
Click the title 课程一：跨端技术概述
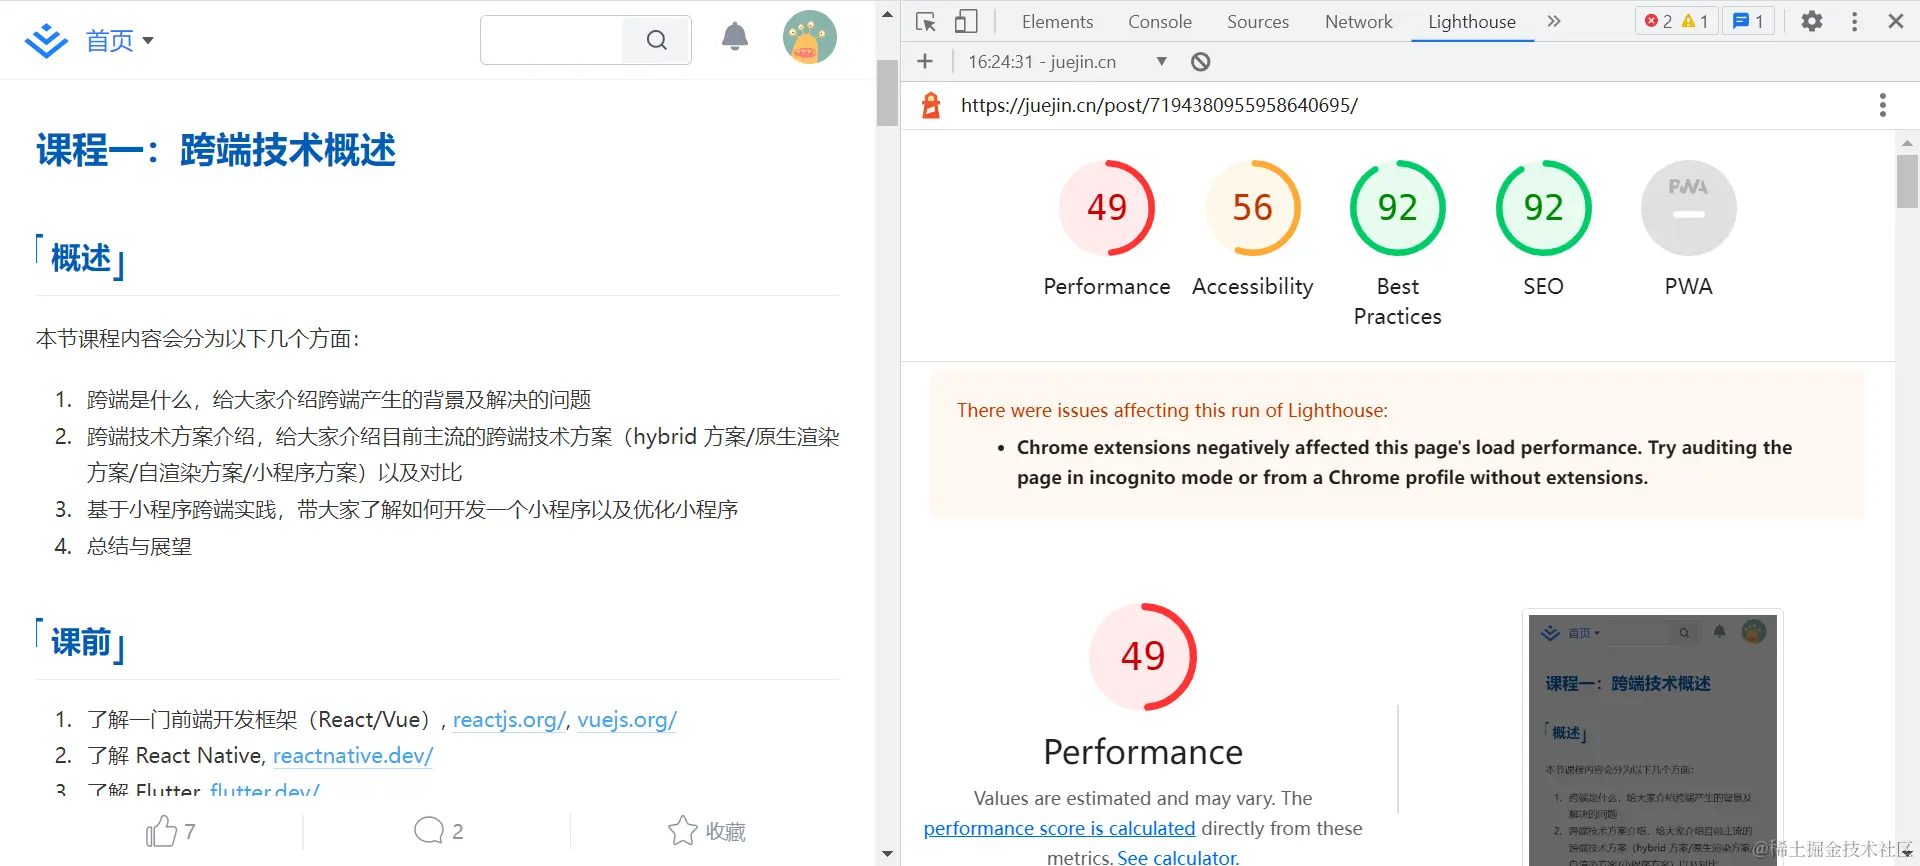(216, 150)
